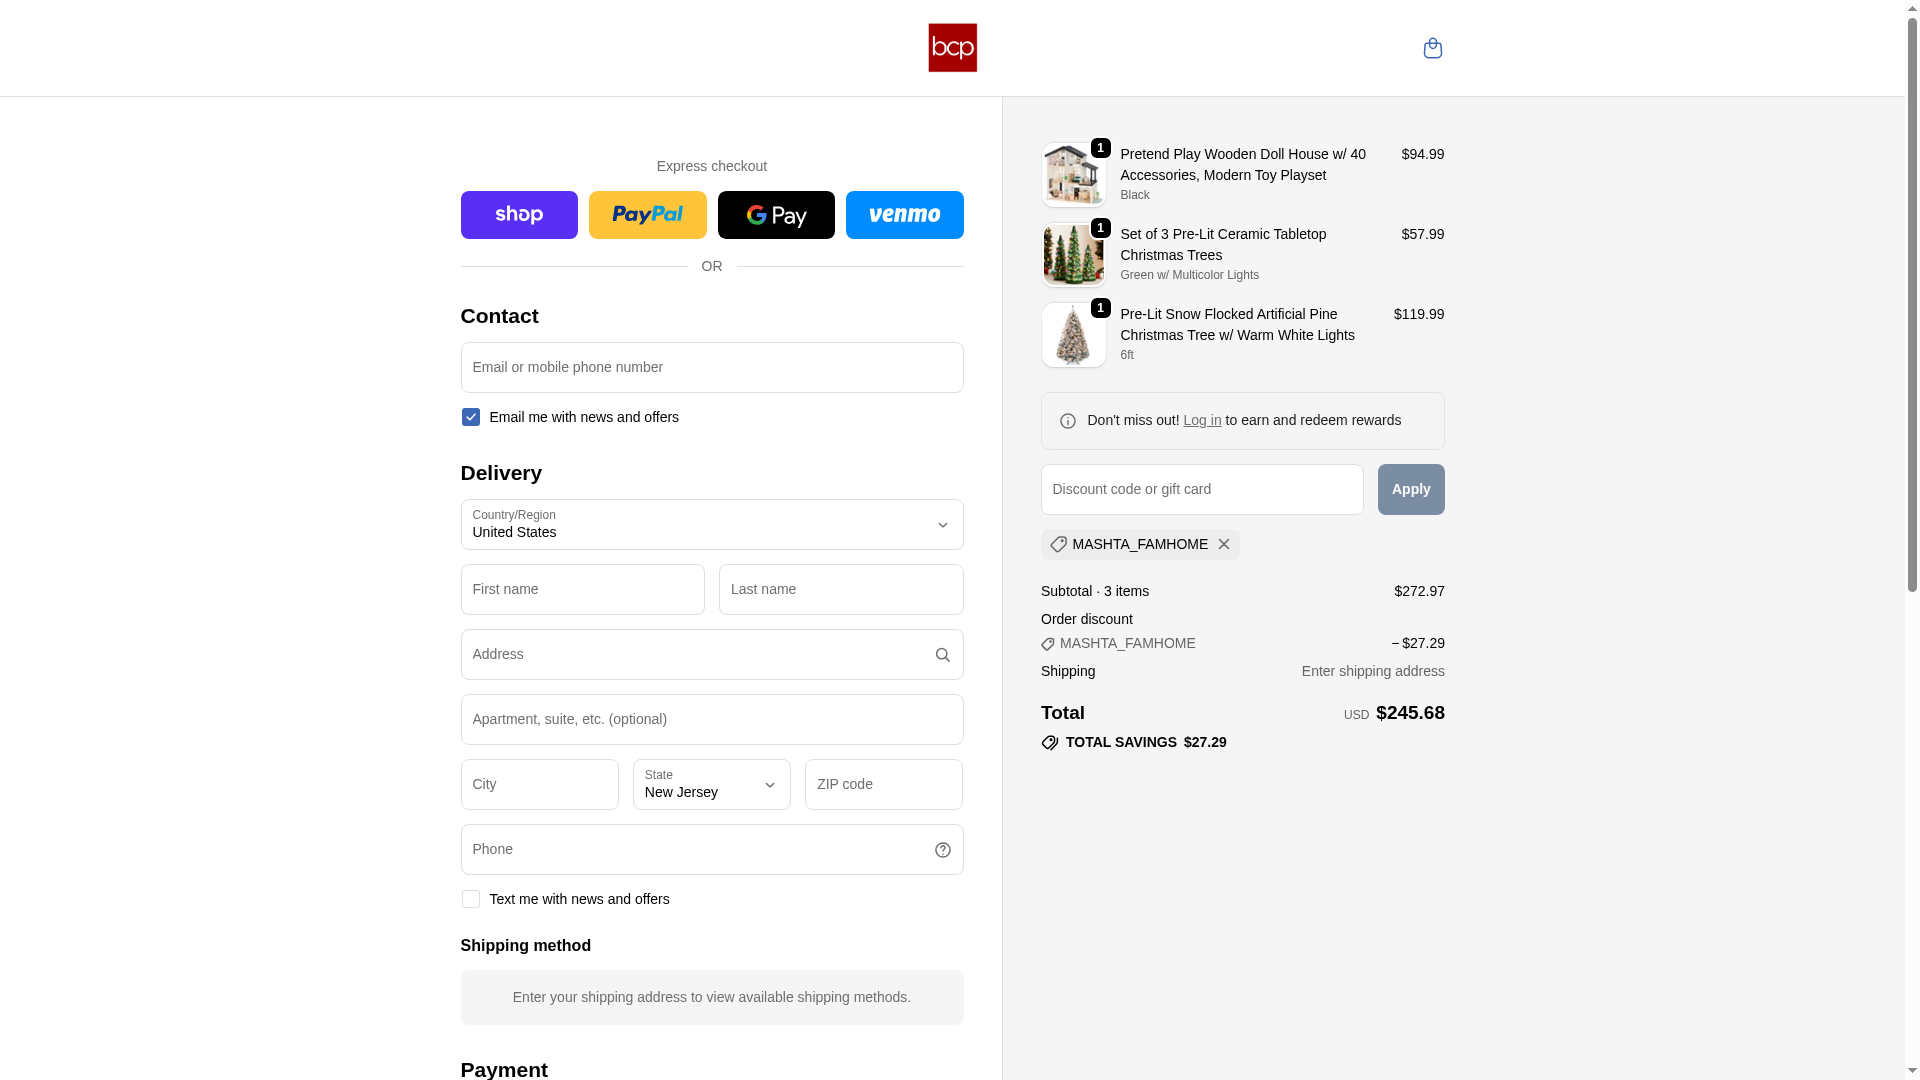Image resolution: width=1920 pixels, height=1080 pixels.
Task: Click the phone field help icon
Action: coord(942,850)
